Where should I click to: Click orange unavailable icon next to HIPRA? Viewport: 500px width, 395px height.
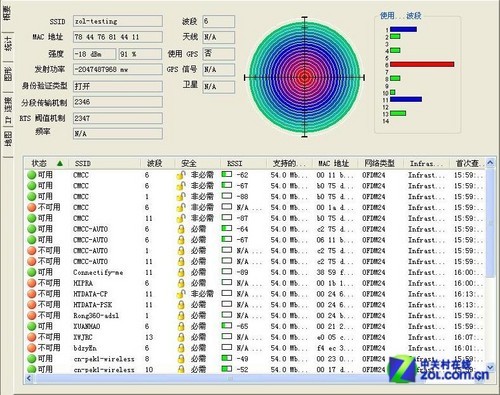pos(31,283)
